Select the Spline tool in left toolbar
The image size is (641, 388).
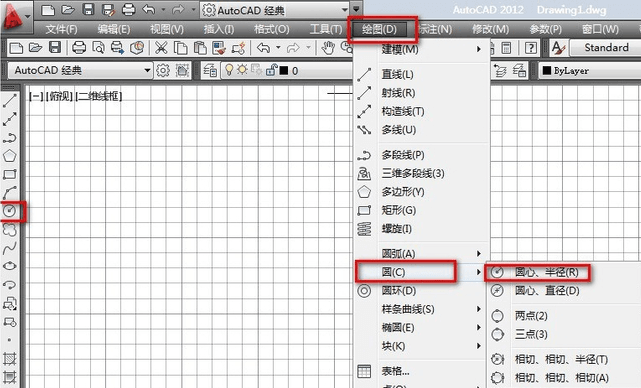(x=9, y=248)
